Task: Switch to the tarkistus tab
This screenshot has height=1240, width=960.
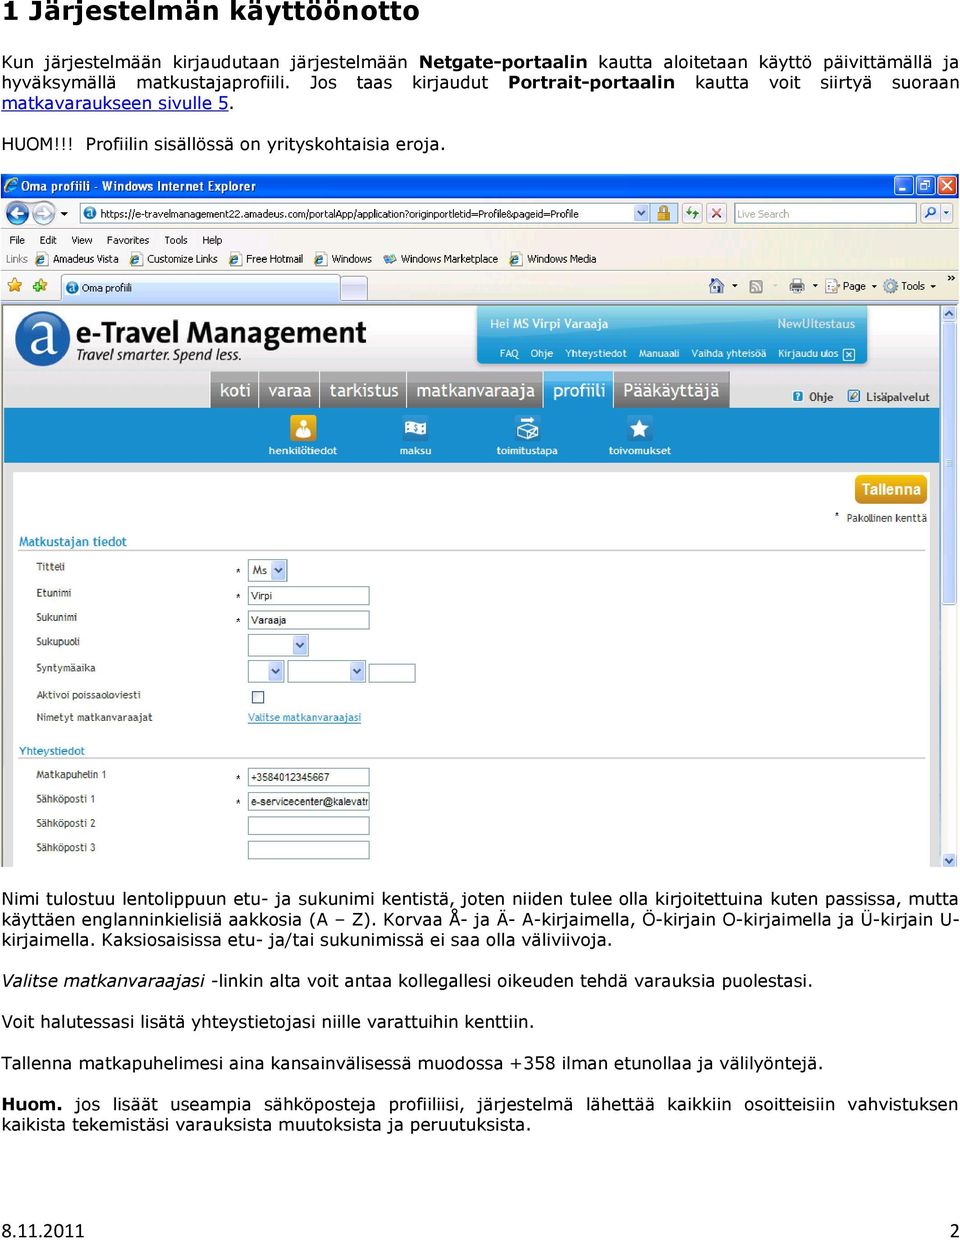Action: click(364, 391)
